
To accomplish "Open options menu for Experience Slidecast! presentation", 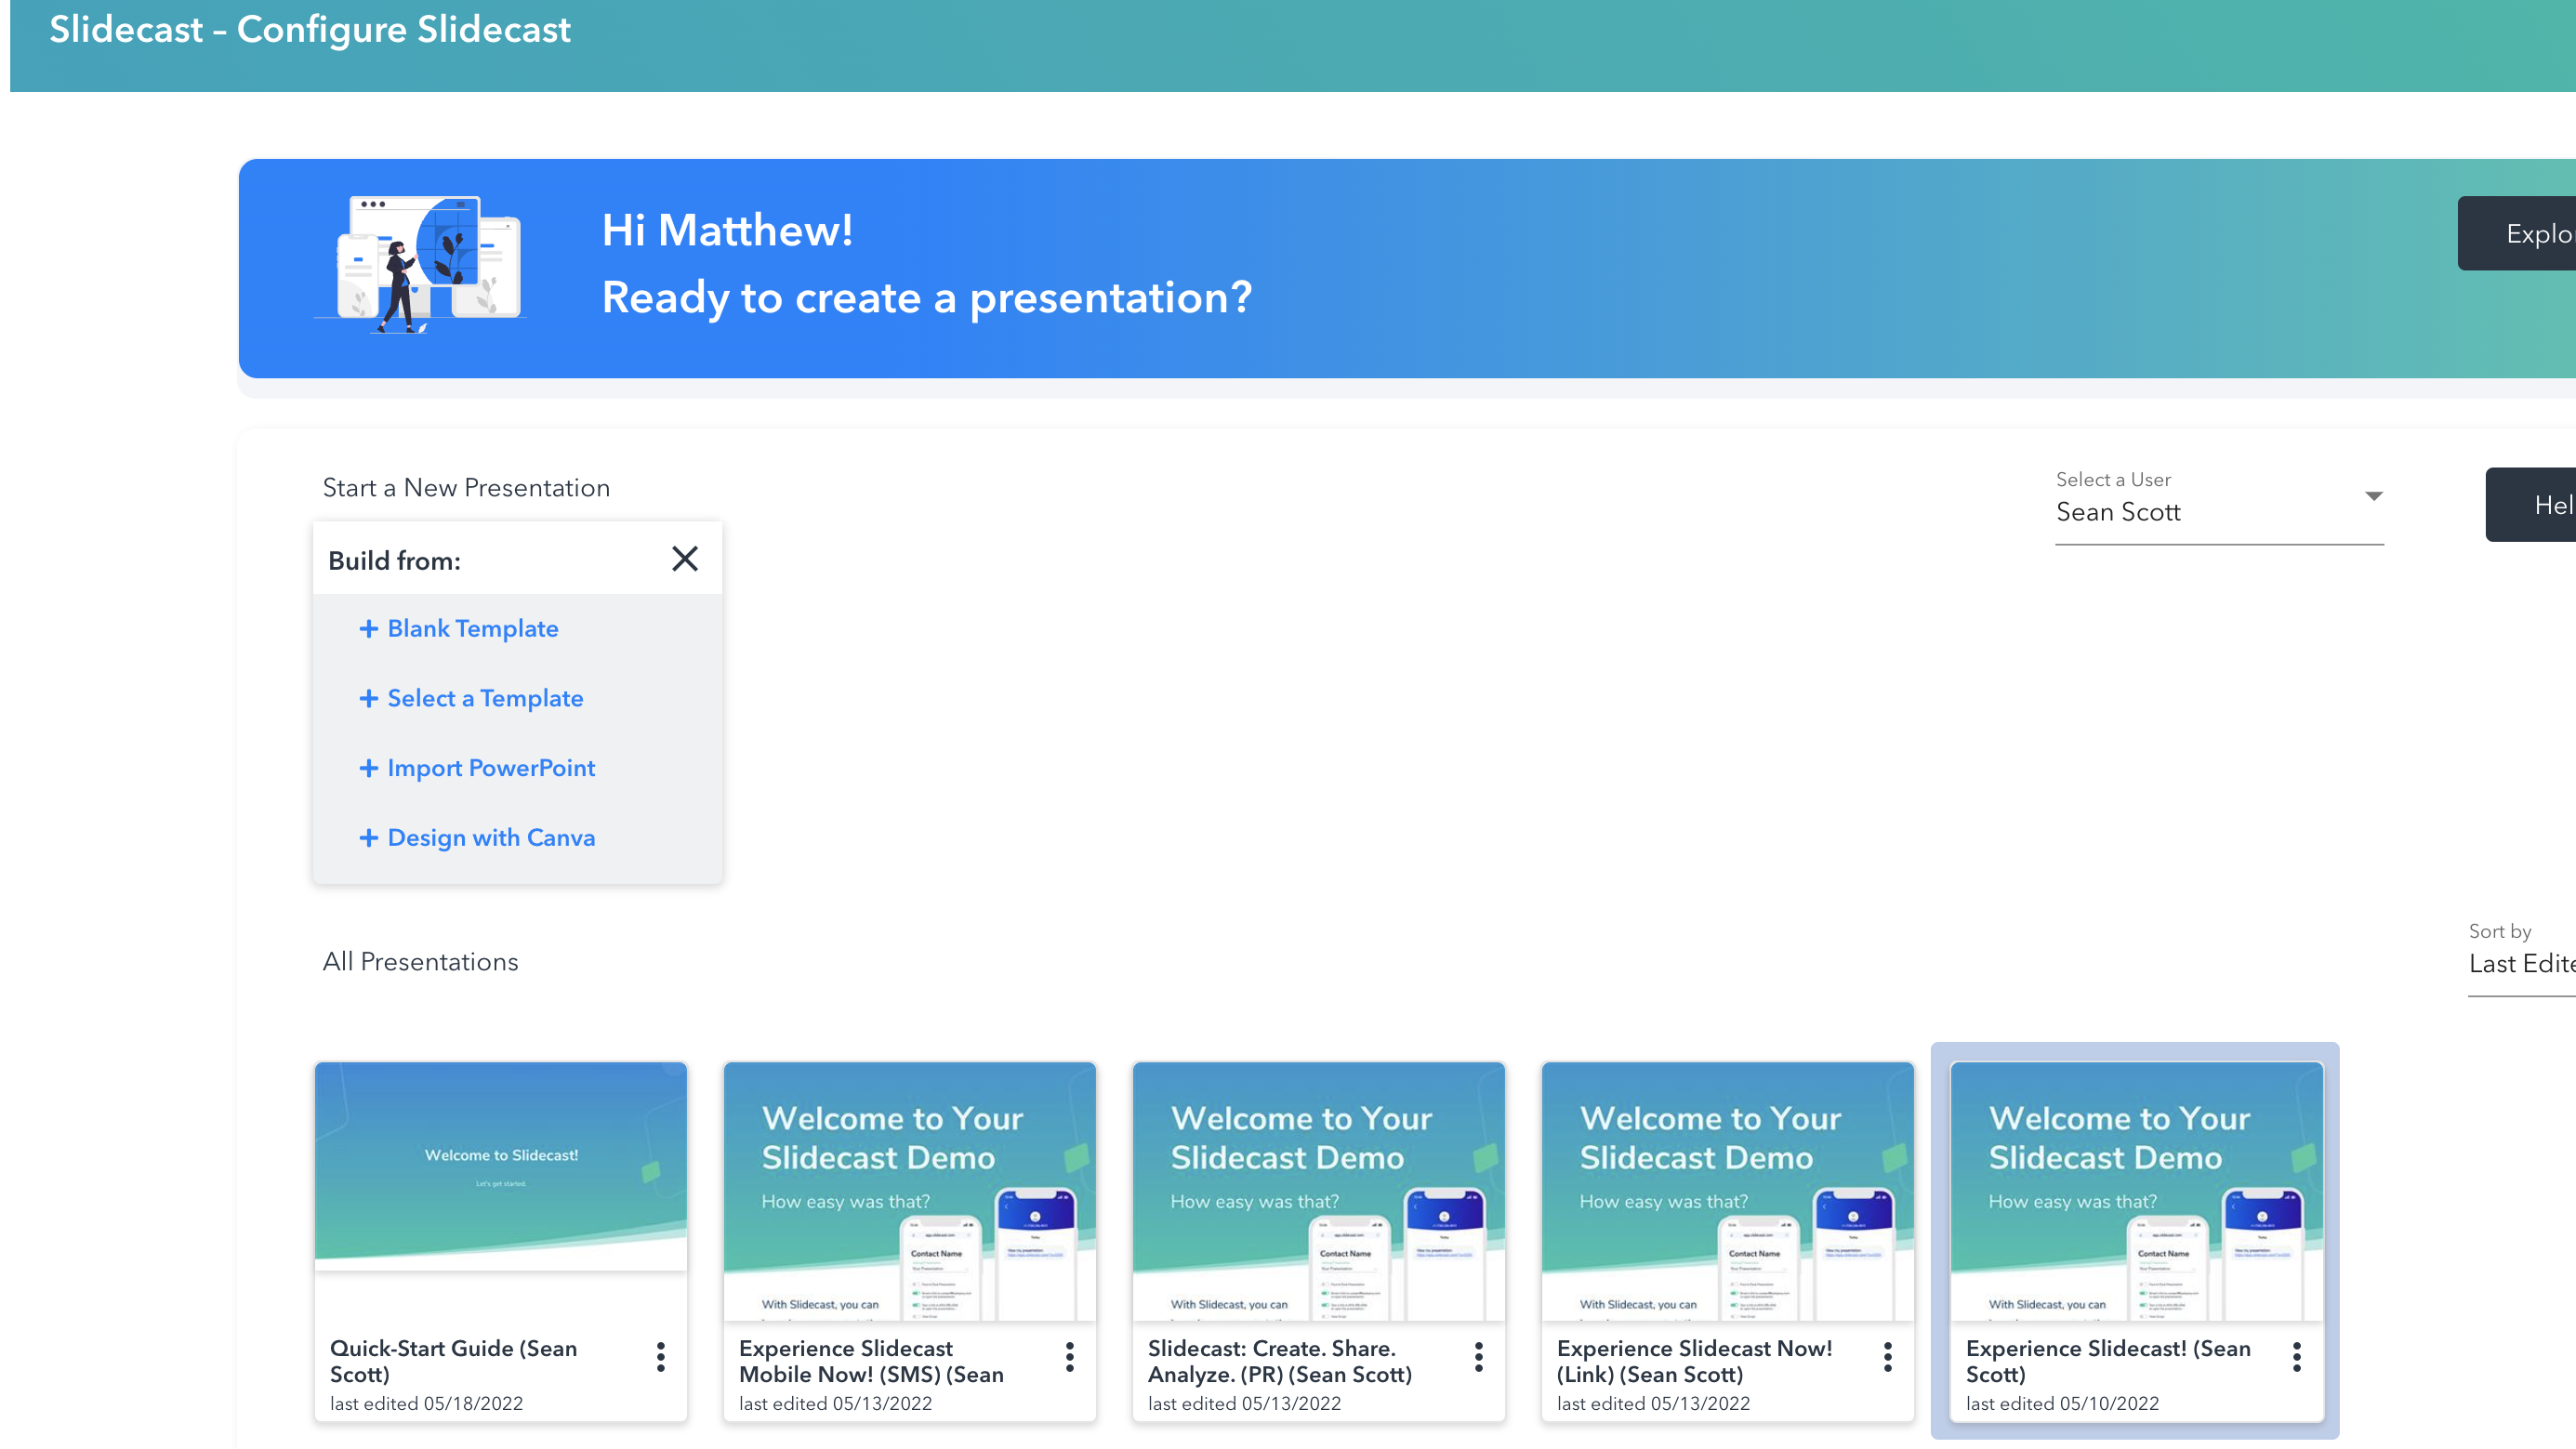I will [2297, 1357].
